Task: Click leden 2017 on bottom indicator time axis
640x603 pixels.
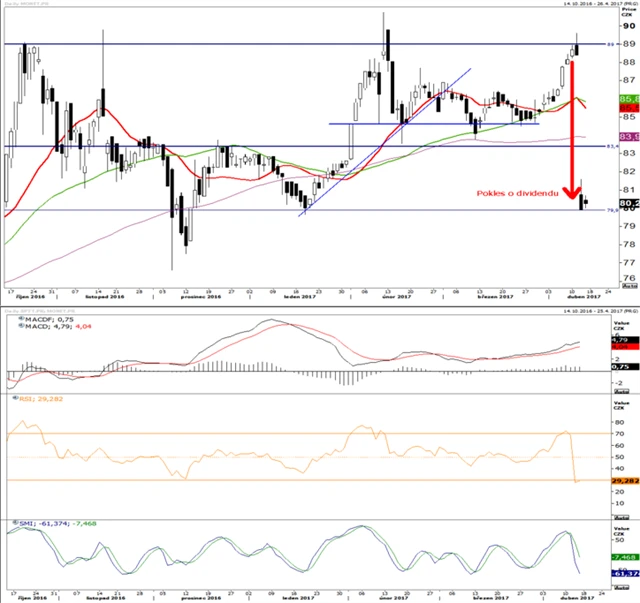Action: coord(298,598)
